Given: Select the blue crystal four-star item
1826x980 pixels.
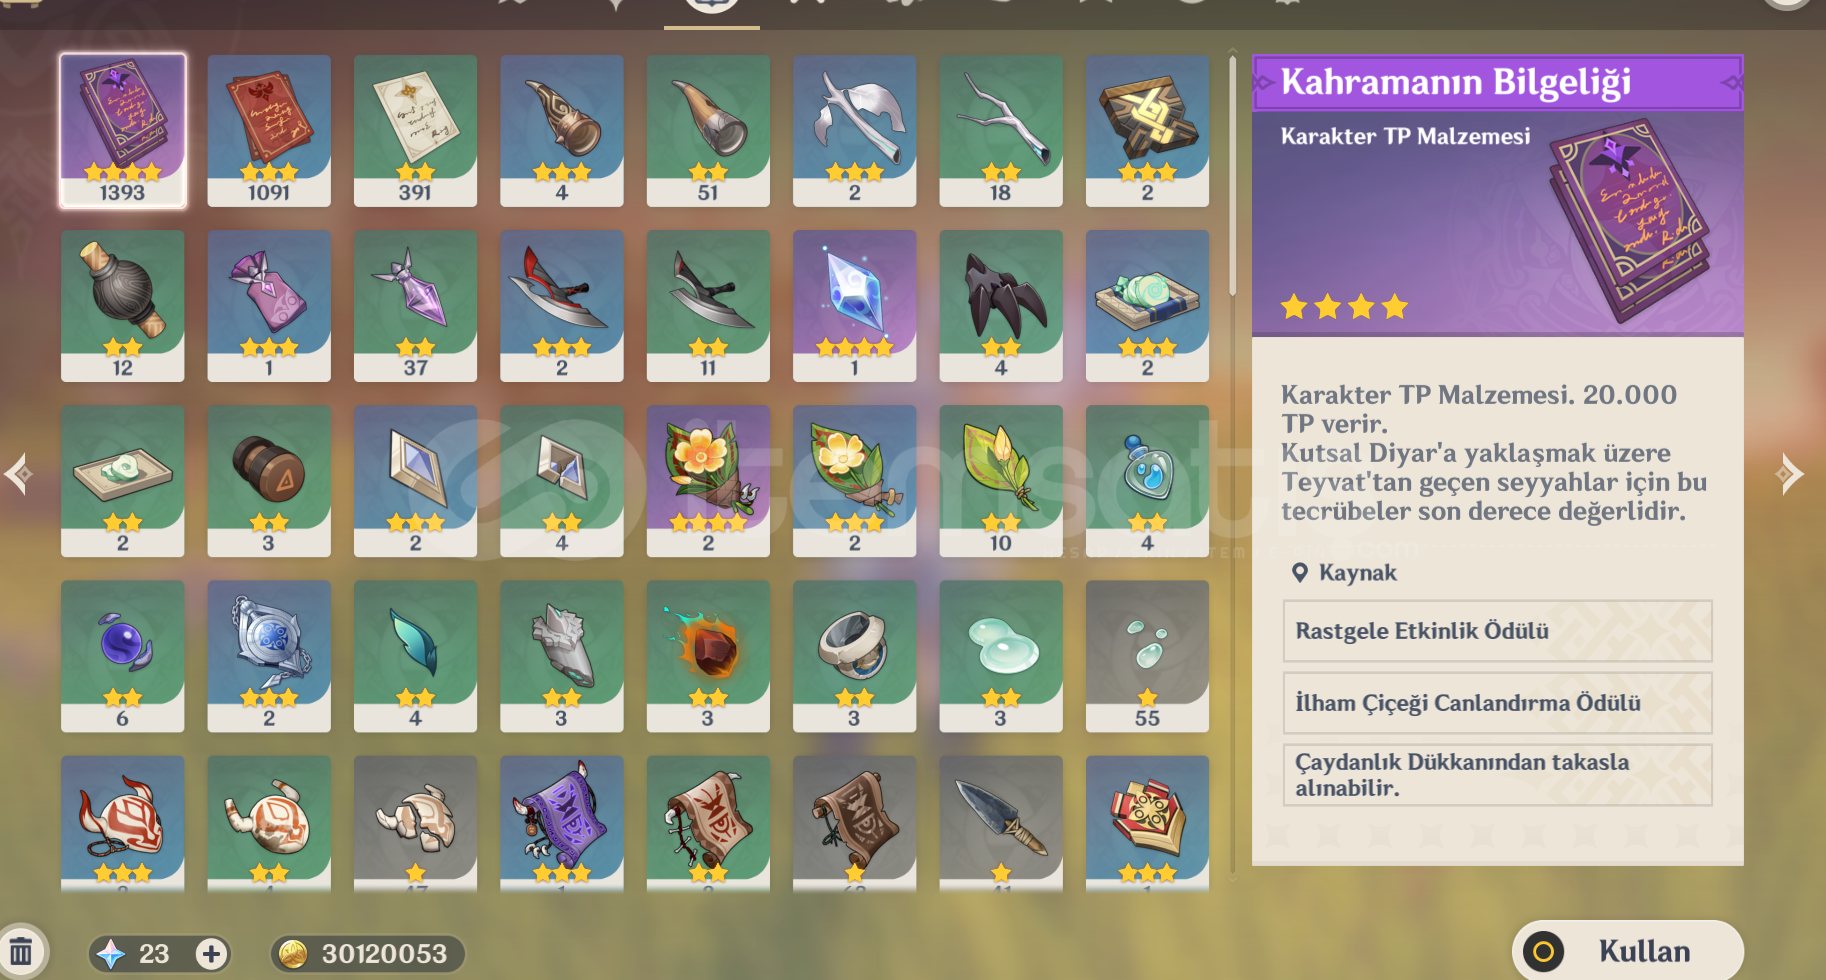Looking at the screenshot, I should 854,305.
